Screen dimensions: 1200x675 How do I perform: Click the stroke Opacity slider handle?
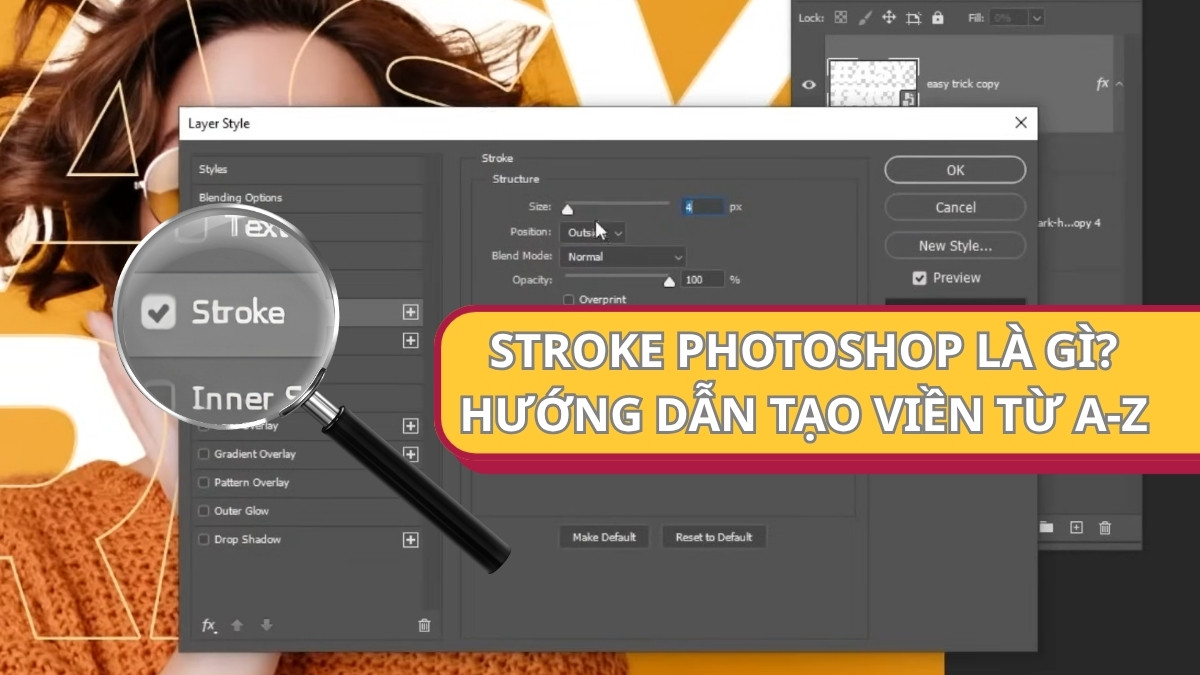(x=669, y=282)
